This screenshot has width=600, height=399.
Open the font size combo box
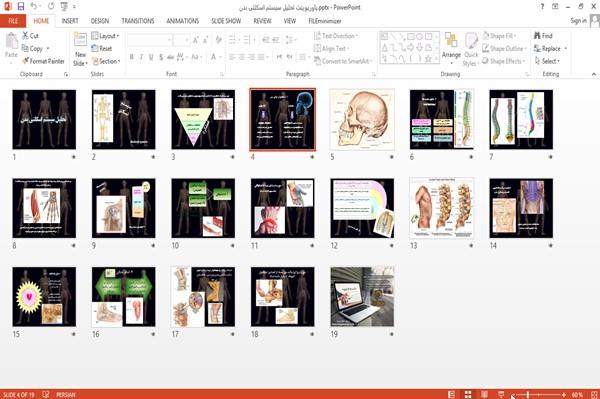pyautogui.click(x=181, y=40)
